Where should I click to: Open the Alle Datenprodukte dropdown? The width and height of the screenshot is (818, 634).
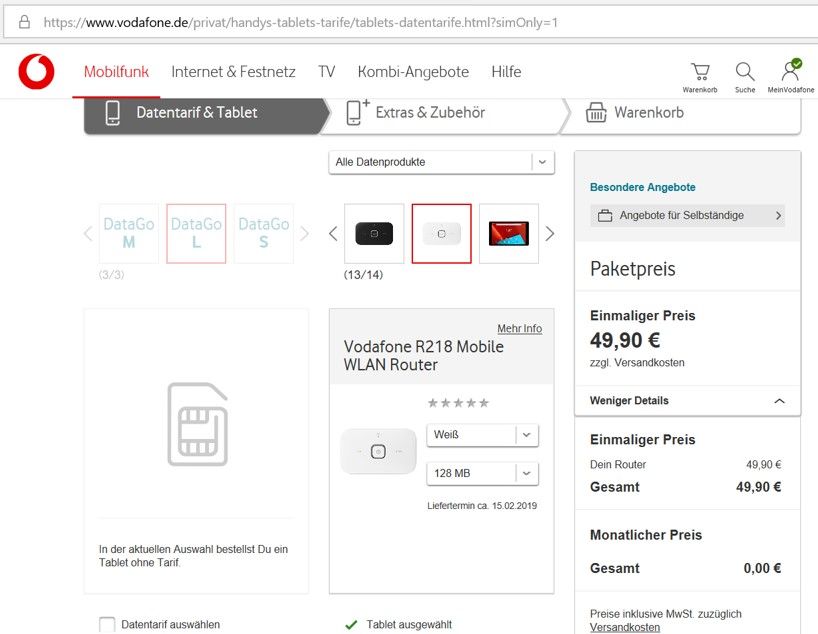pyautogui.click(x=441, y=162)
